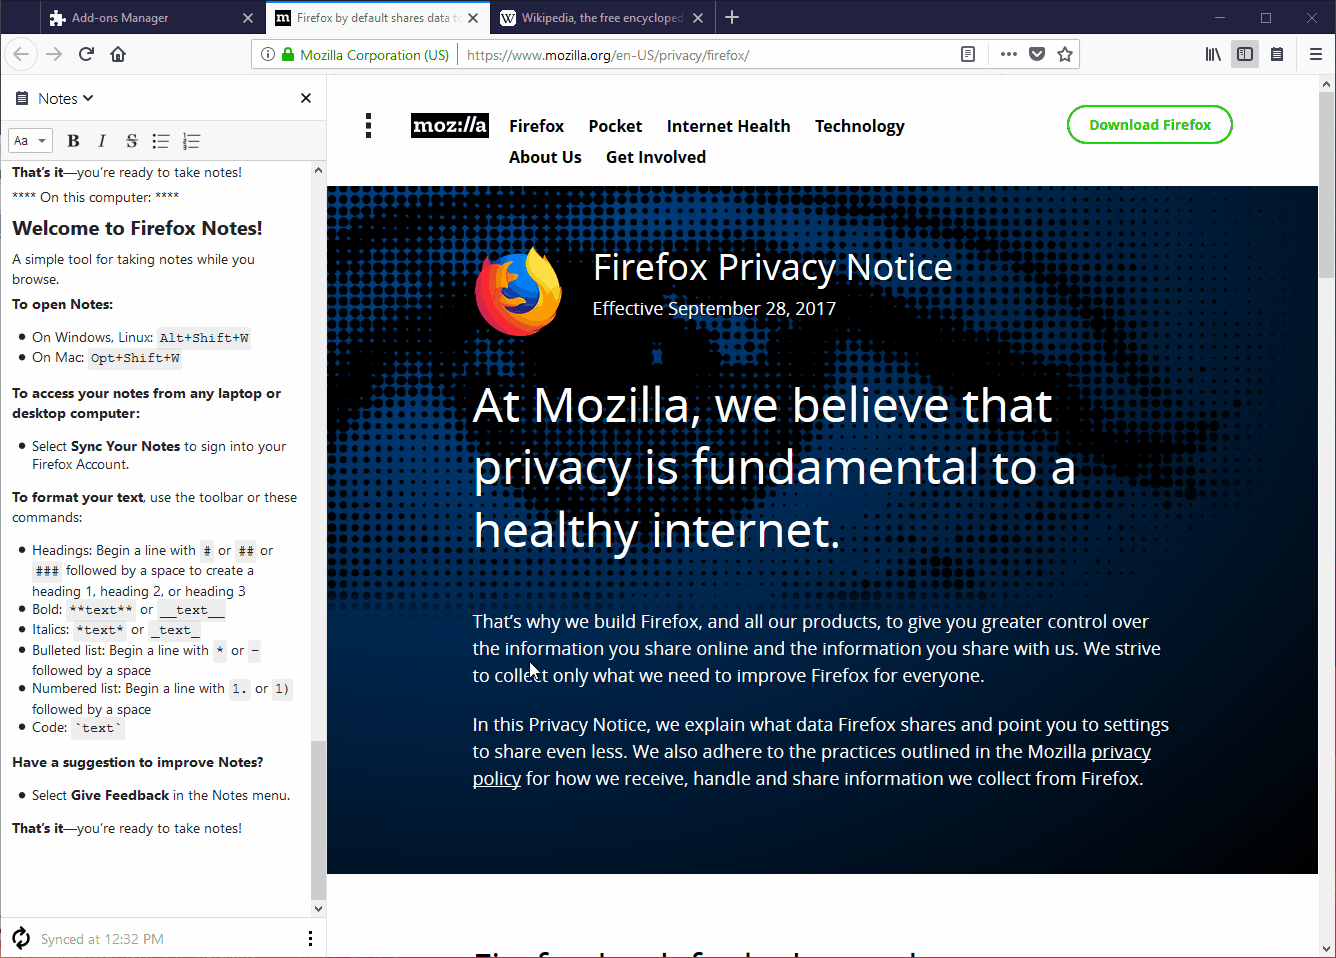
Task: Open the Mozilla privacy policy link
Action: point(811,765)
